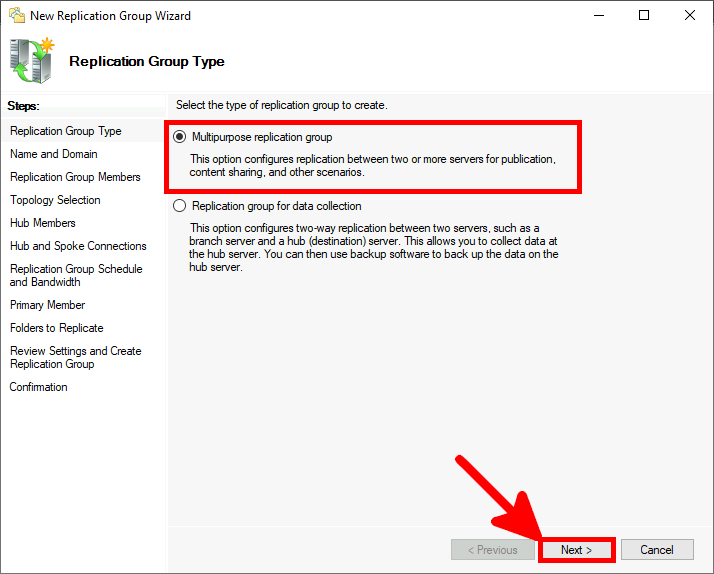Open the Hub Members step

(x=43, y=223)
